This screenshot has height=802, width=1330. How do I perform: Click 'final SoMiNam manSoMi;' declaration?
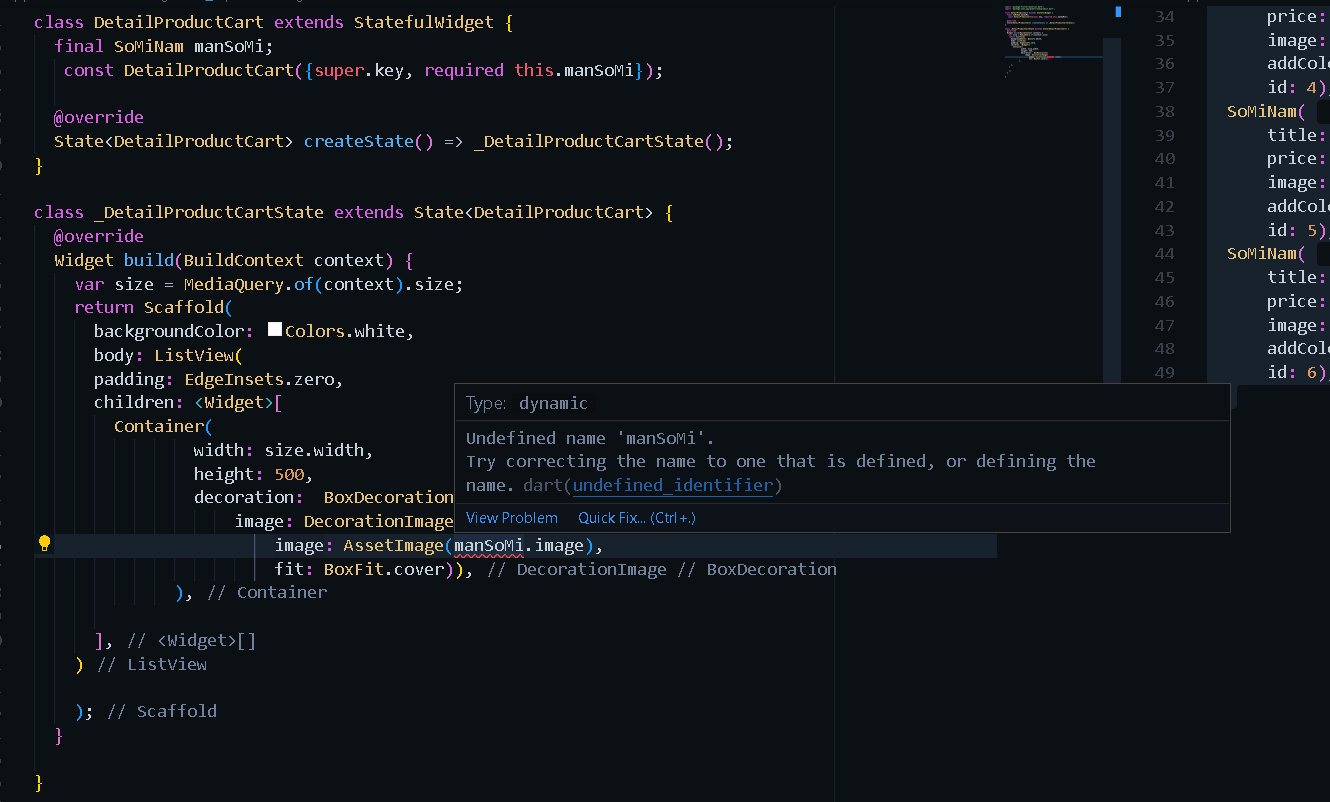coord(164,46)
